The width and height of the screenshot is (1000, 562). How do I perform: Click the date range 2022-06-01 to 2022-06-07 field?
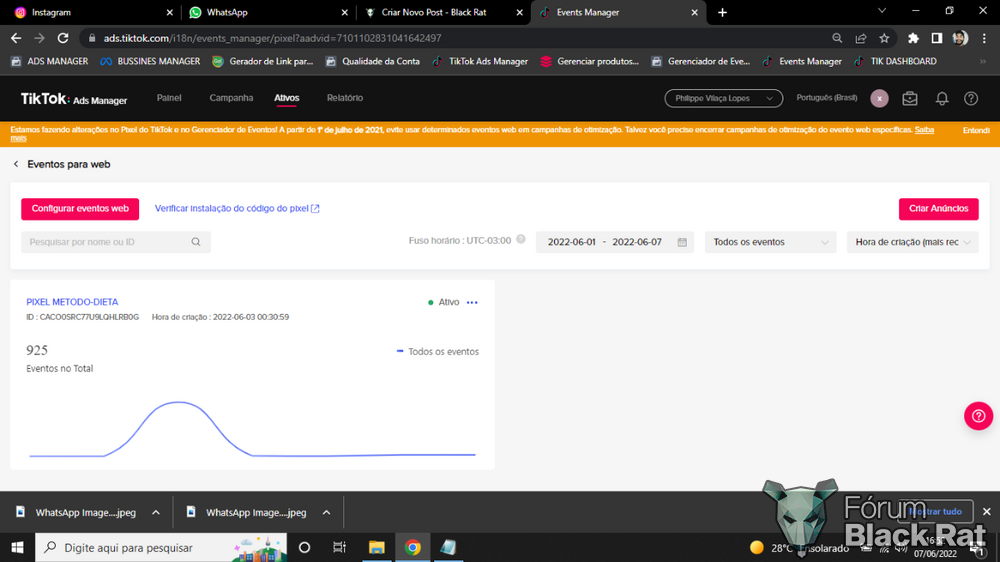click(615, 242)
